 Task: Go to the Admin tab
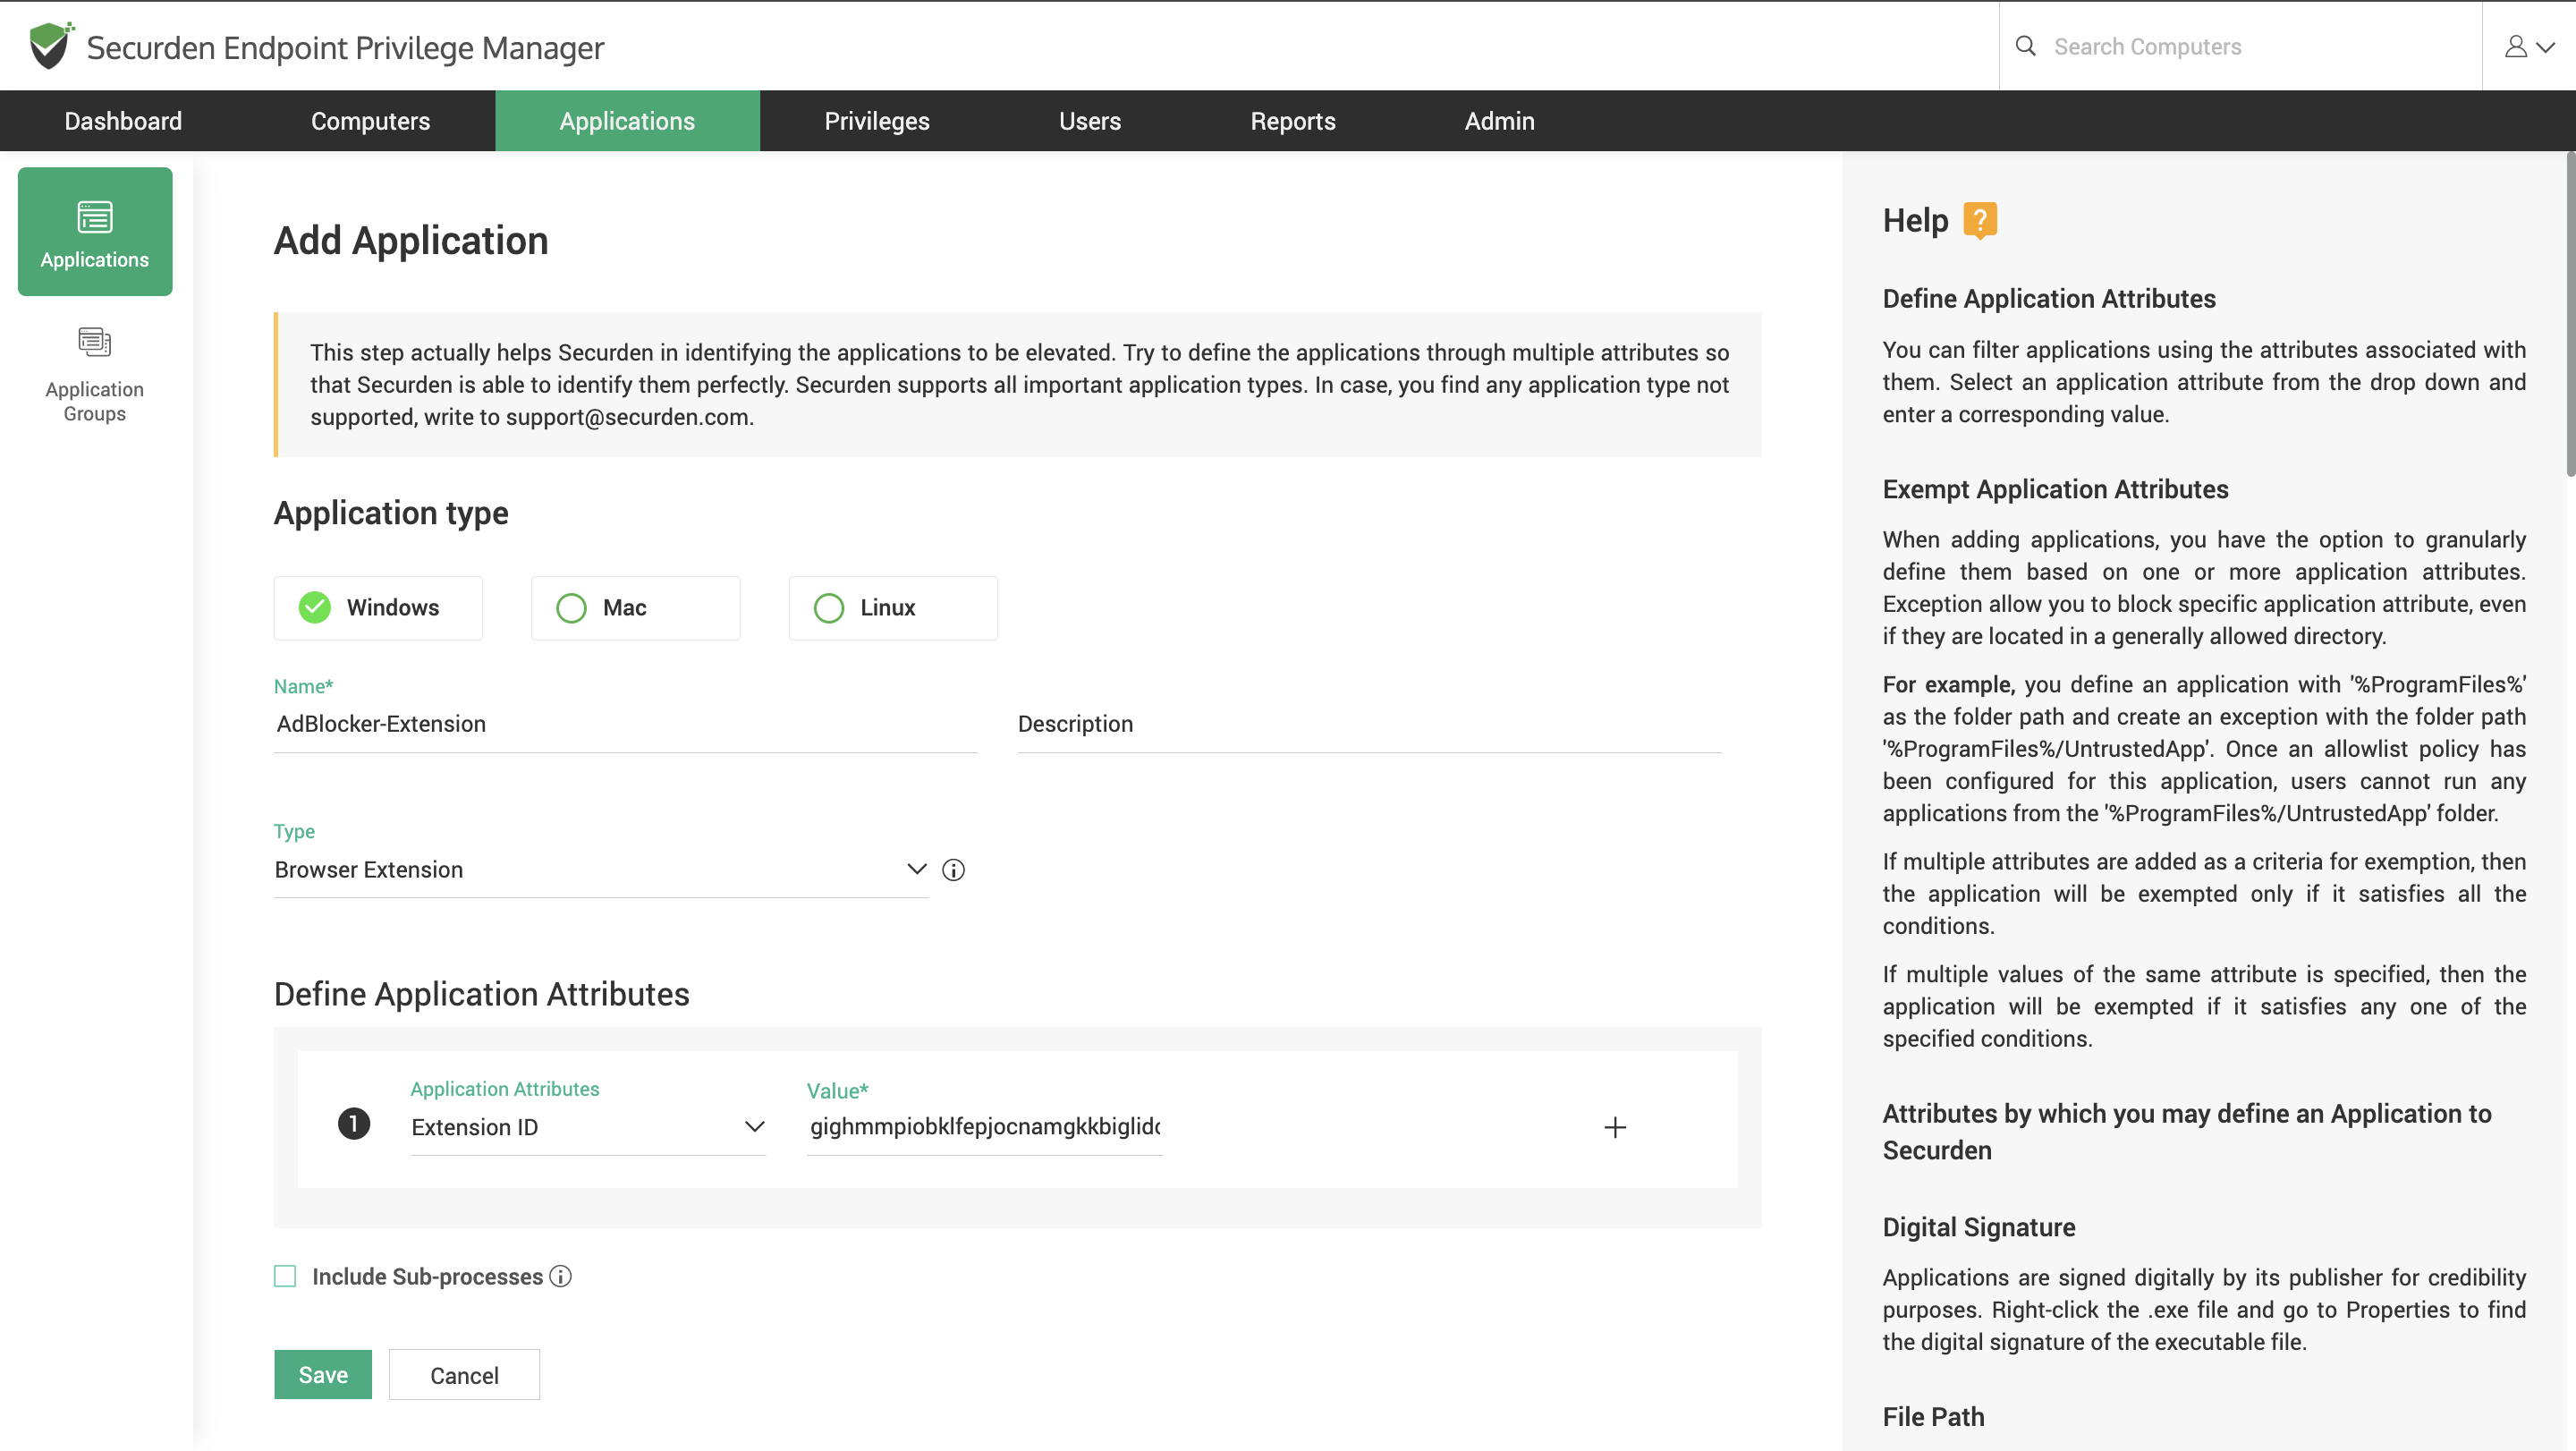(1499, 121)
